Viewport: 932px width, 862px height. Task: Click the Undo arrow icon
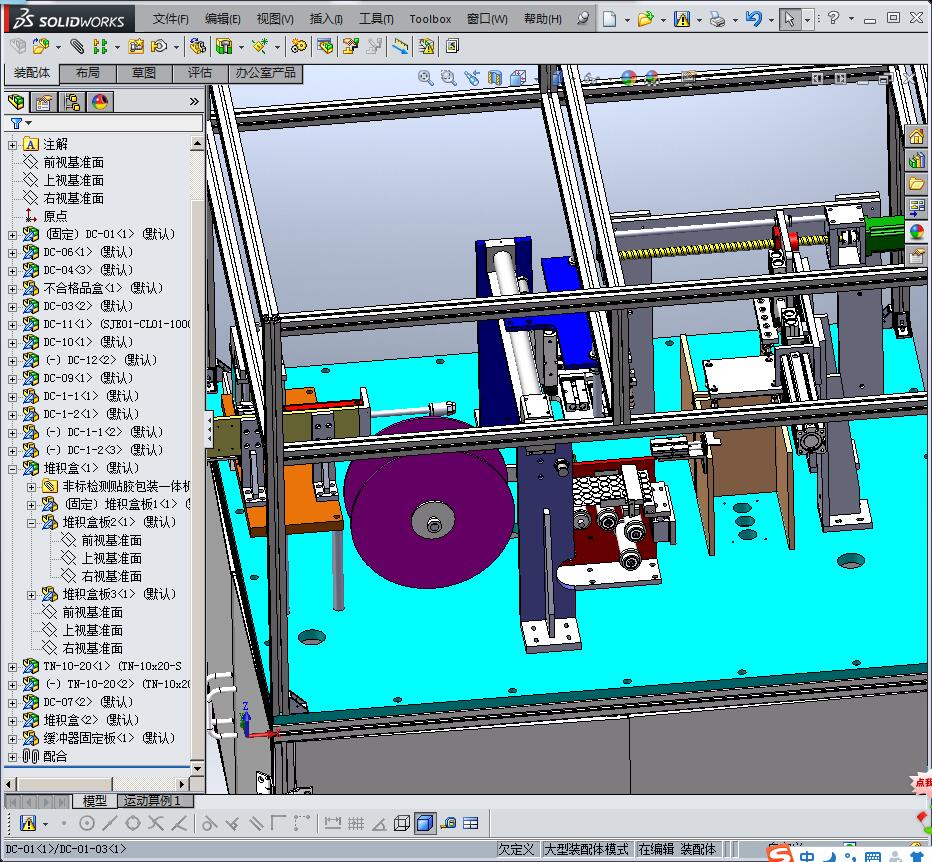coord(753,19)
